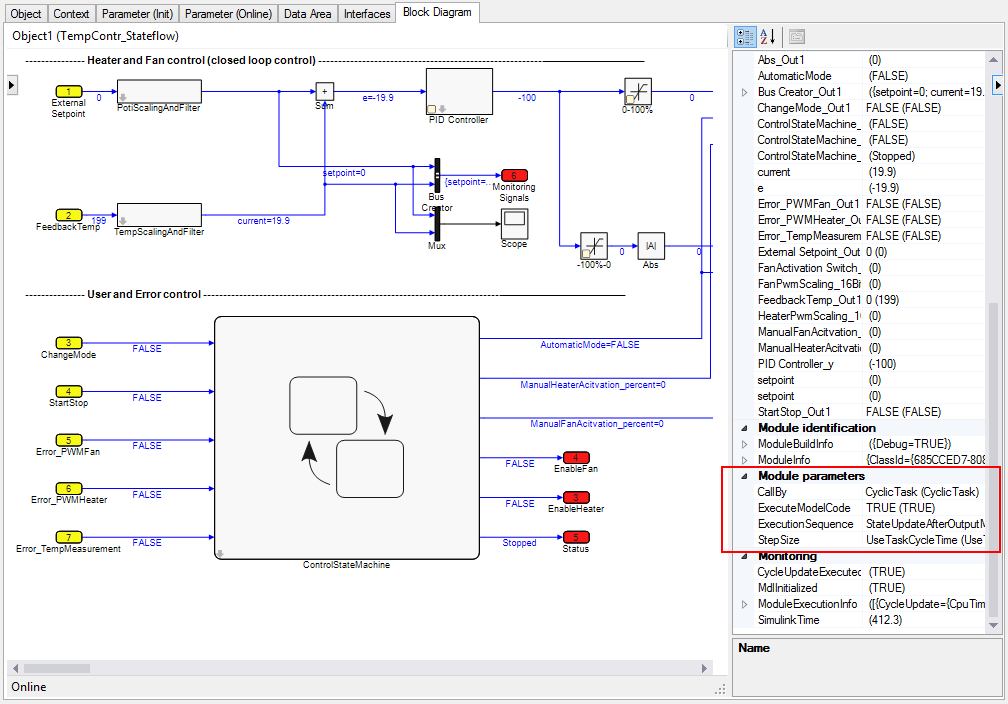Click the Alphabetical sort icon
The height and width of the screenshot is (704, 1008).
(768, 37)
